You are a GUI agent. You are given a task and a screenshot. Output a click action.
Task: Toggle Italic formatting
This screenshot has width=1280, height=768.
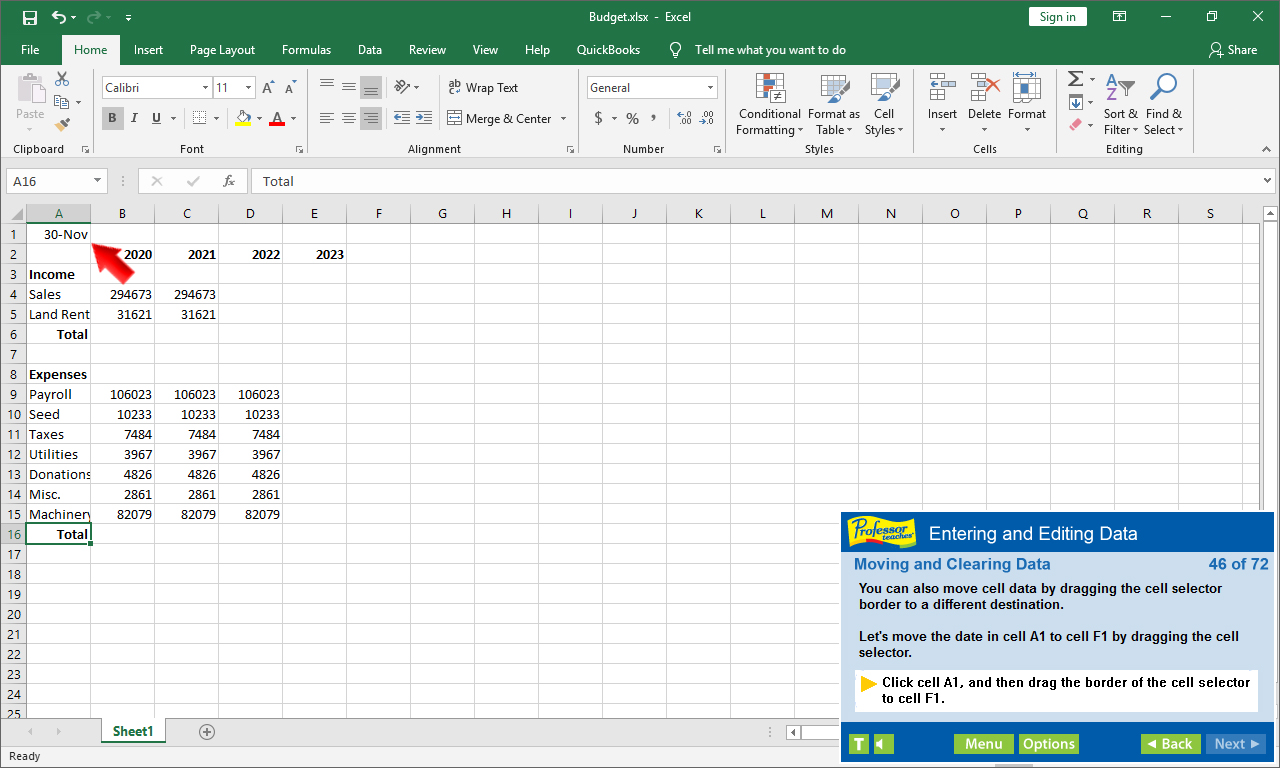tap(135, 118)
